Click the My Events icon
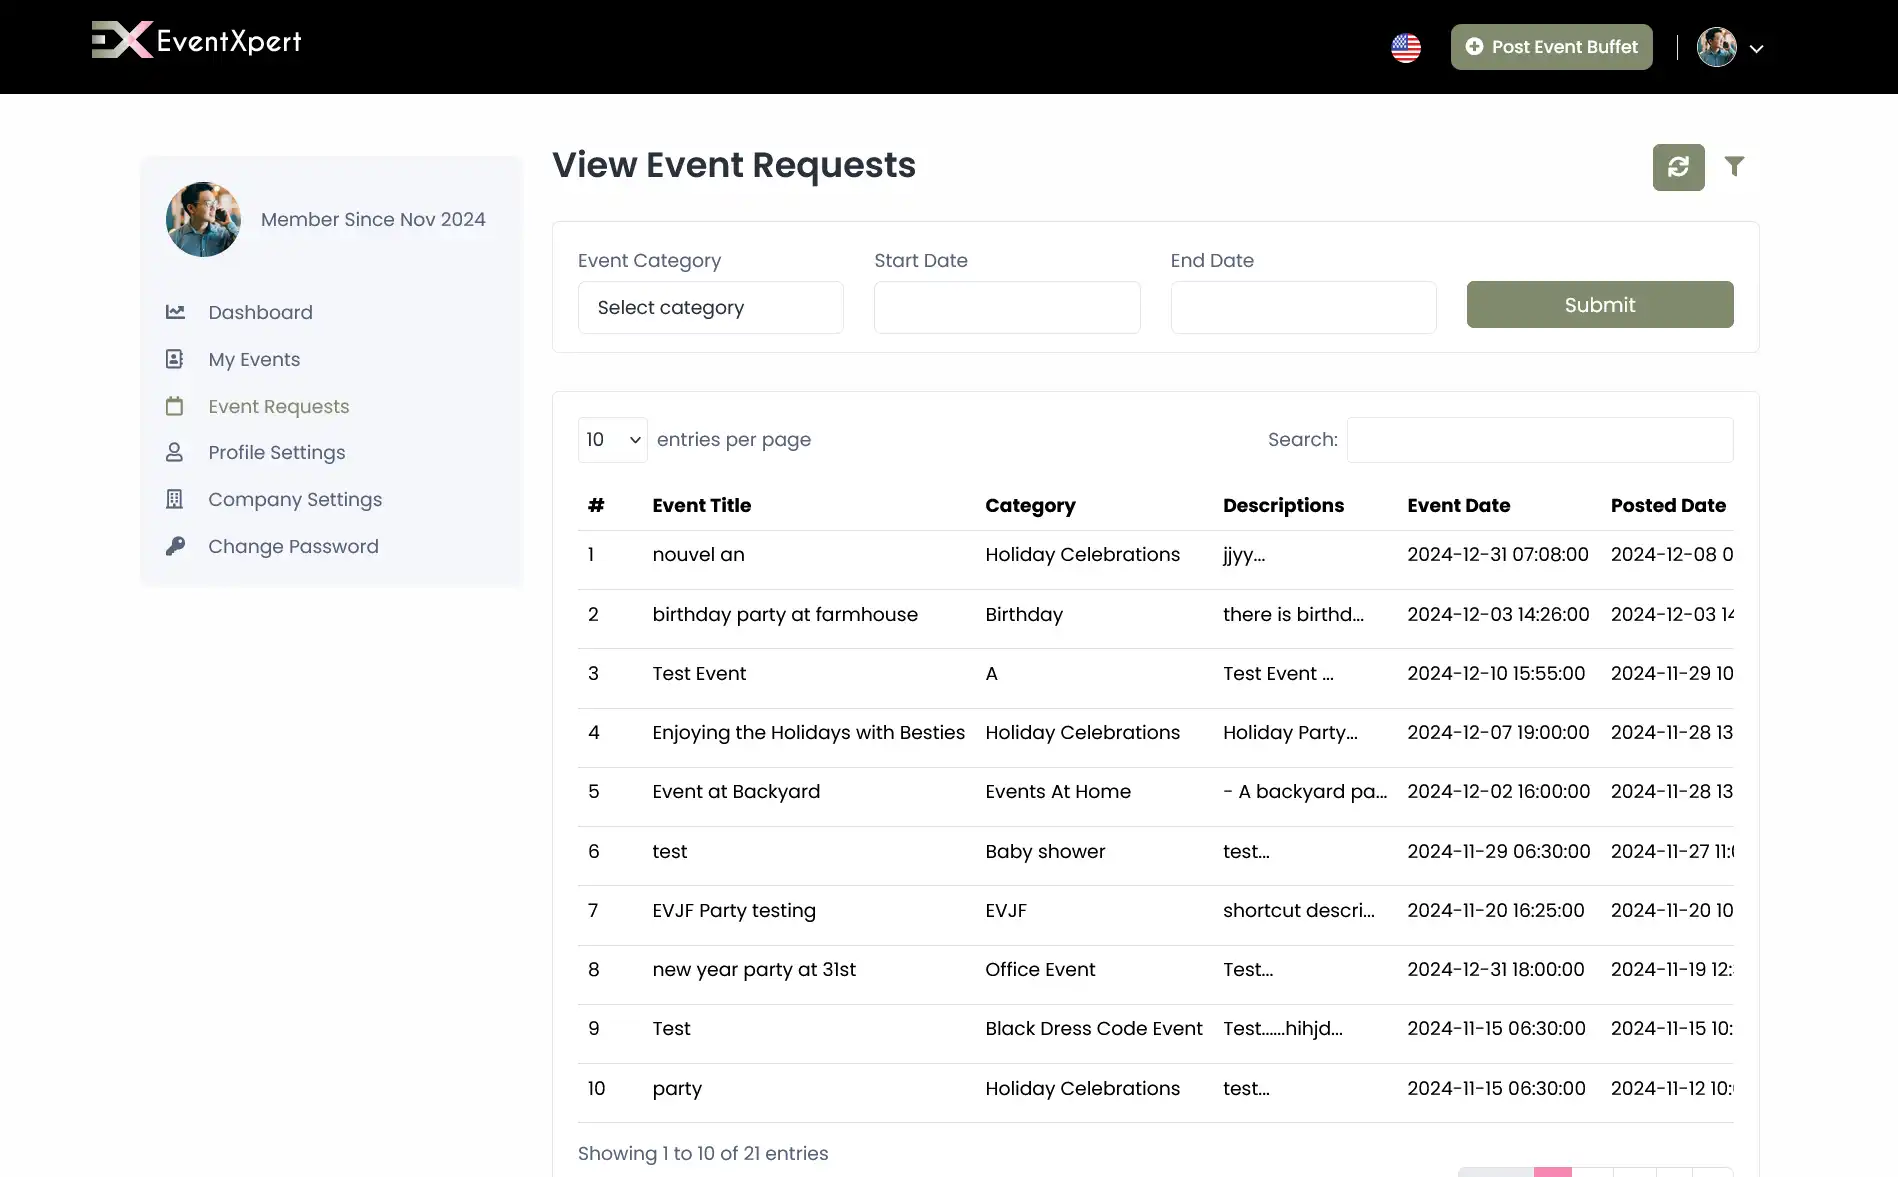This screenshot has width=1898, height=1177. pos(175,359)
